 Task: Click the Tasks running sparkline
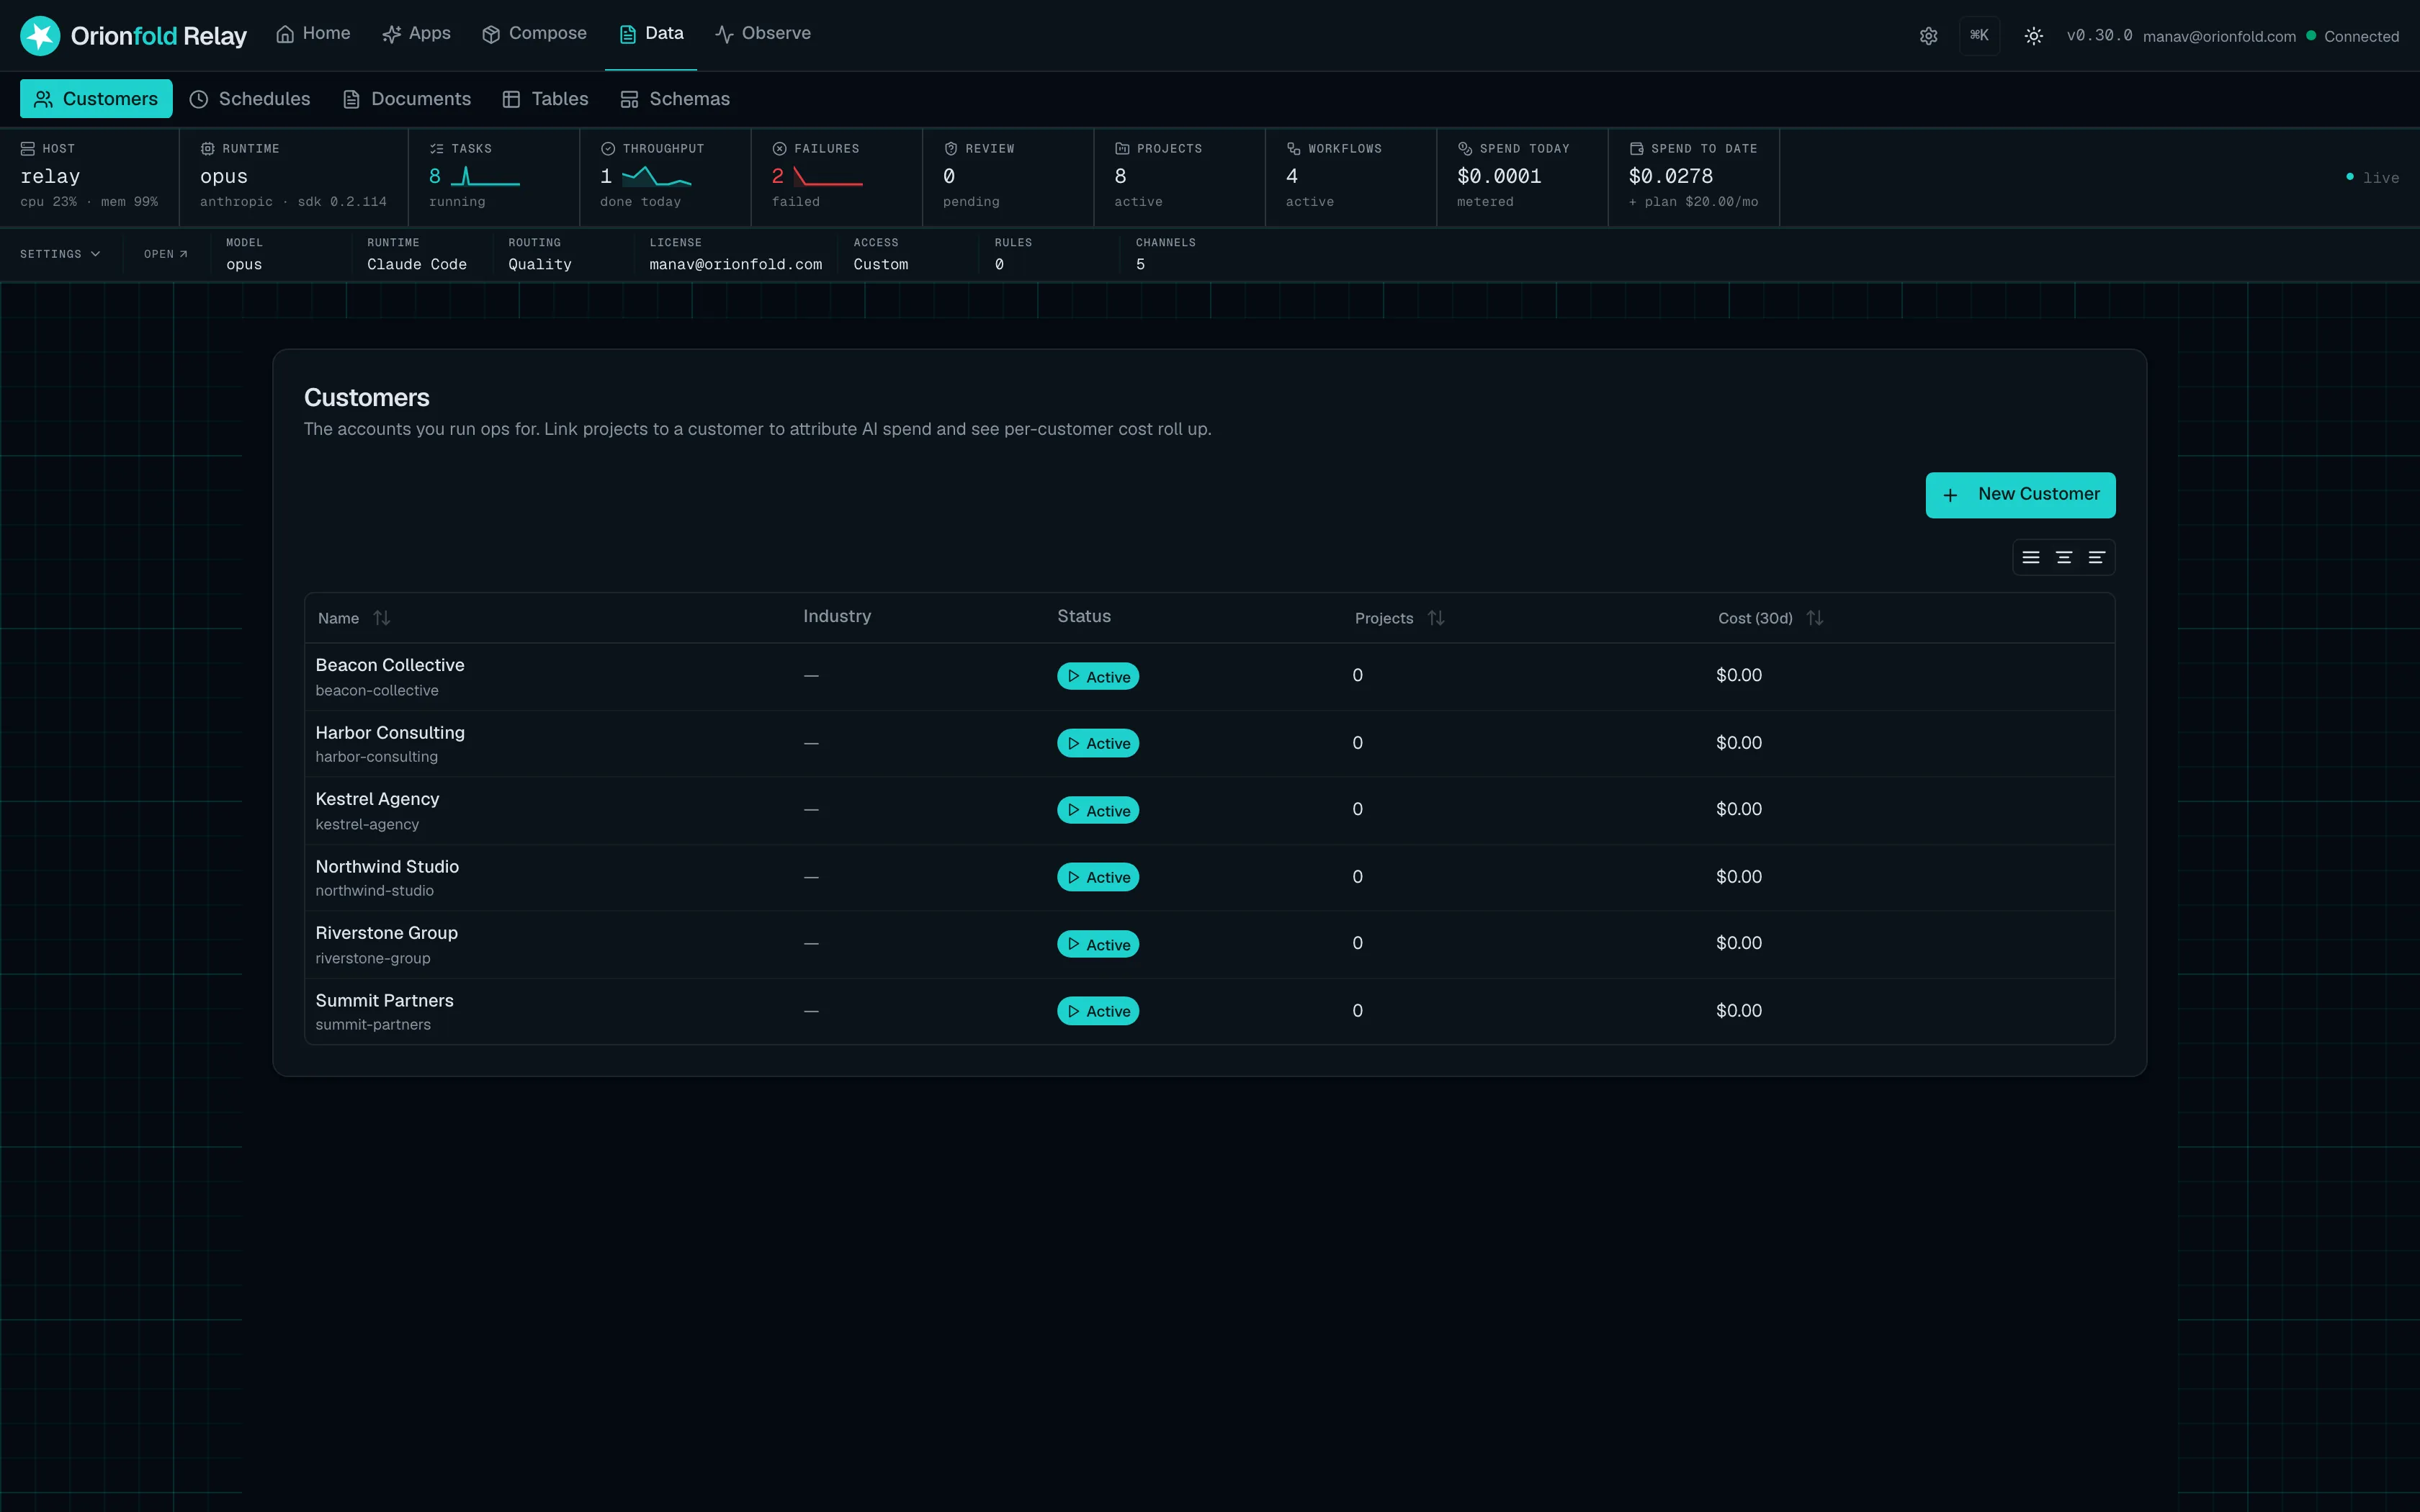[485, 177]
